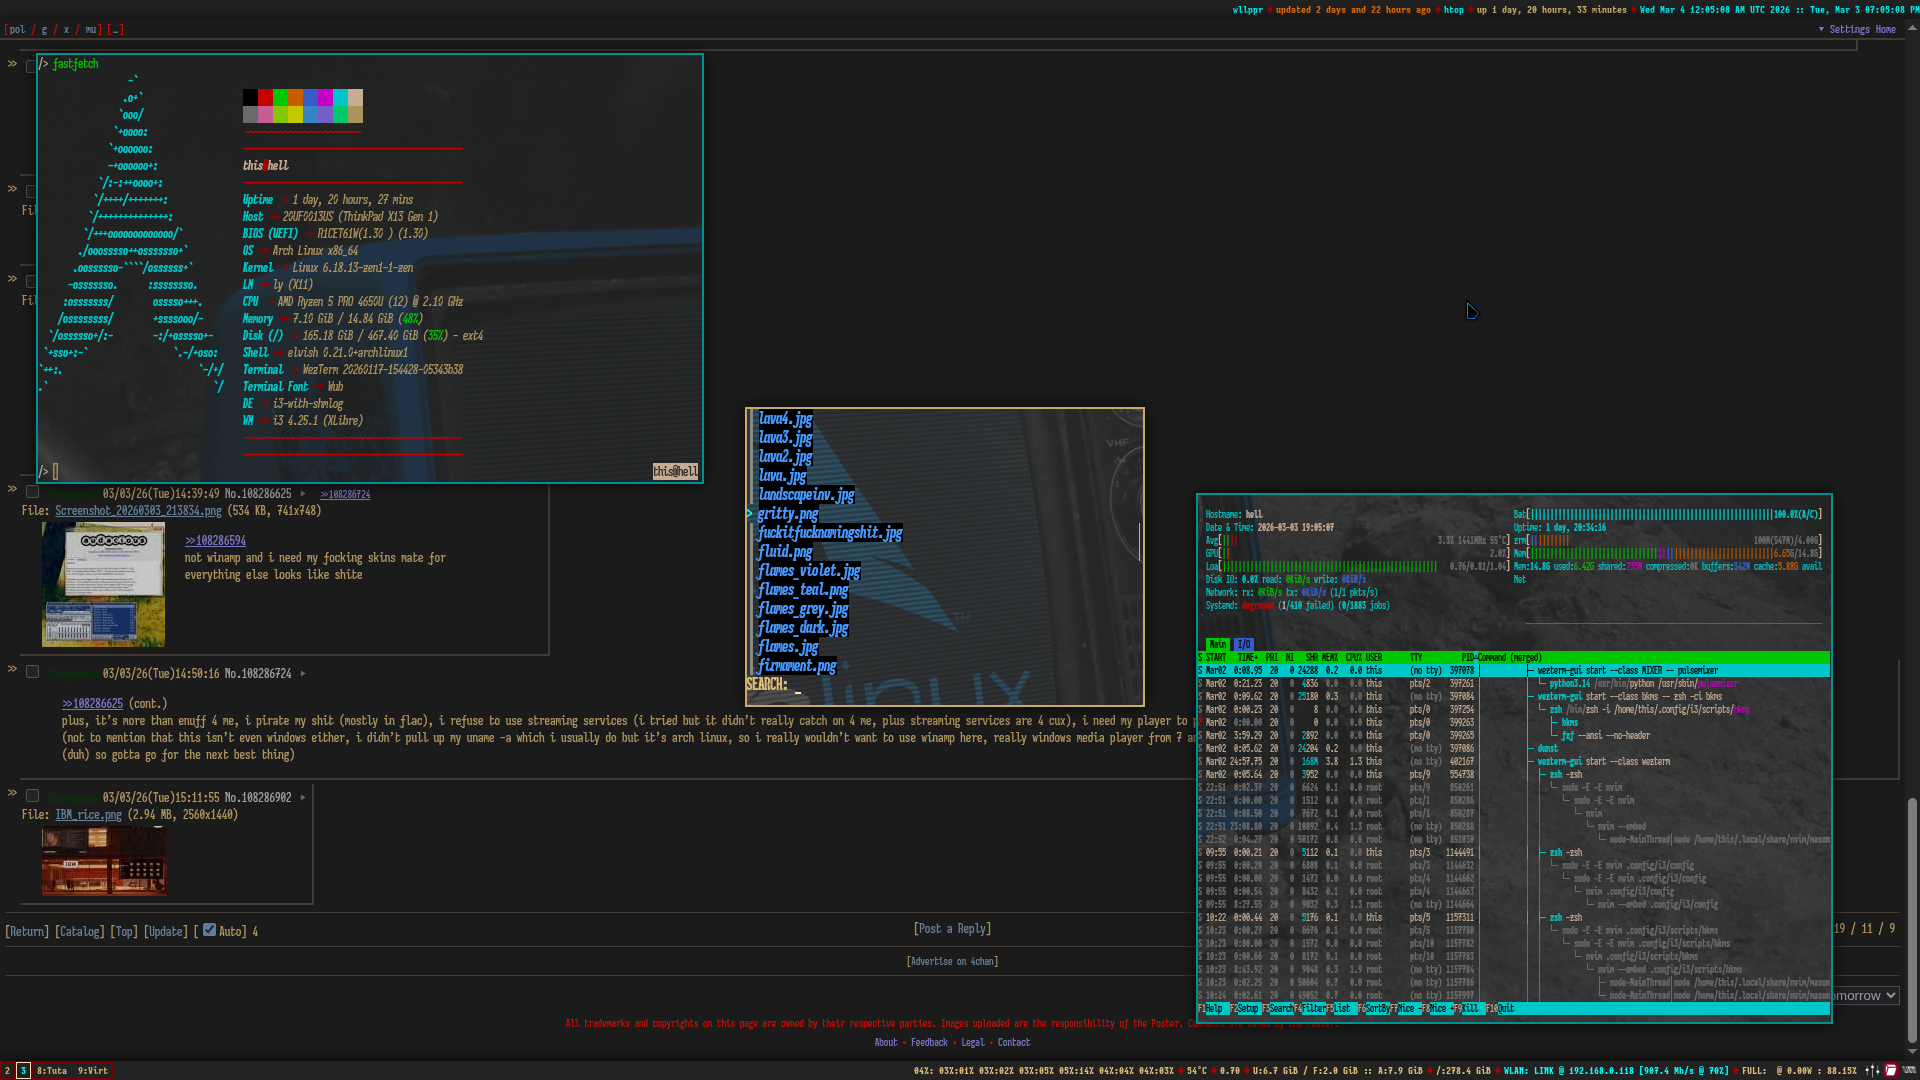This screenshot has width=1920, height=1080.
Task: Click the cyan color swatch in fastfetch
Action: [x=340, y=98]
